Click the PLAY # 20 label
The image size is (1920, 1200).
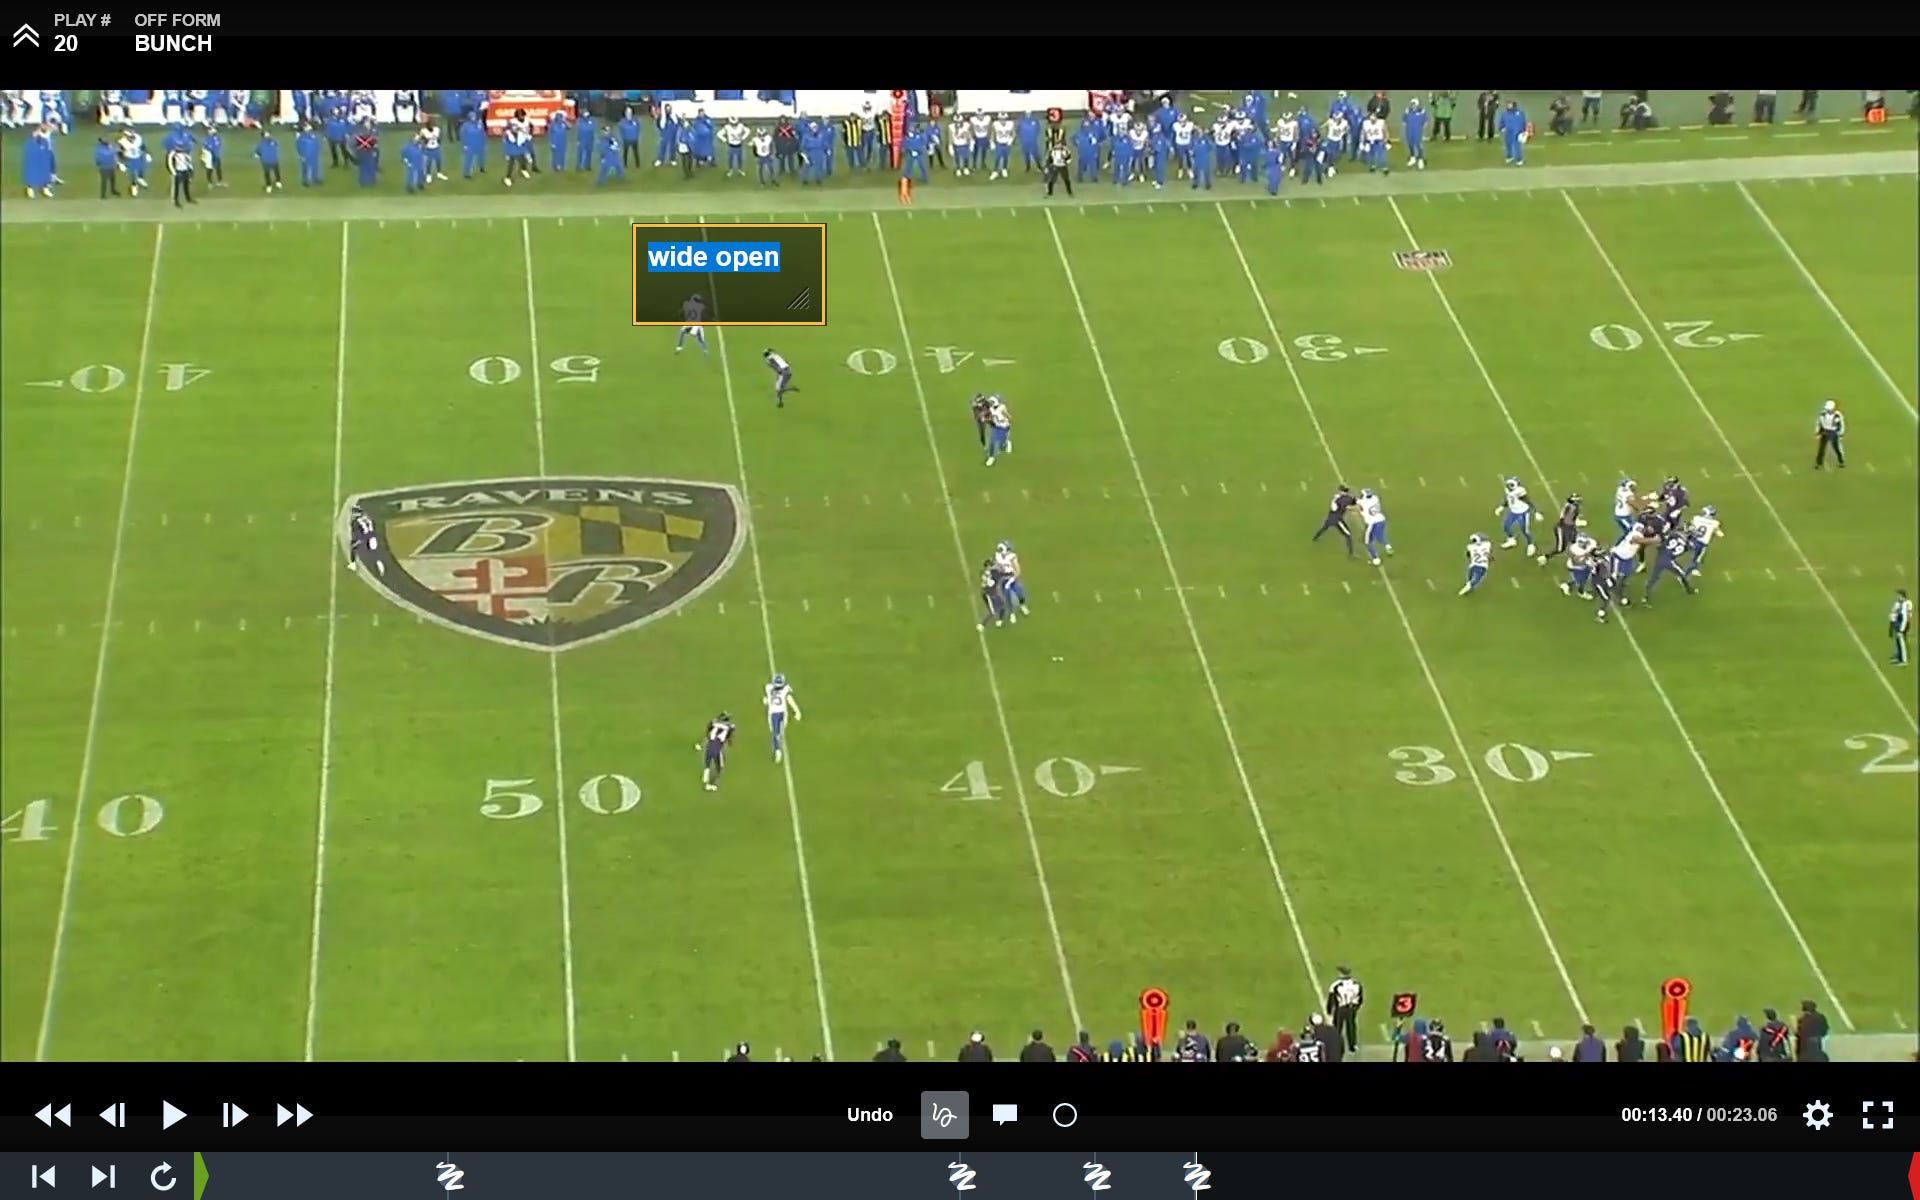point(81,32)
